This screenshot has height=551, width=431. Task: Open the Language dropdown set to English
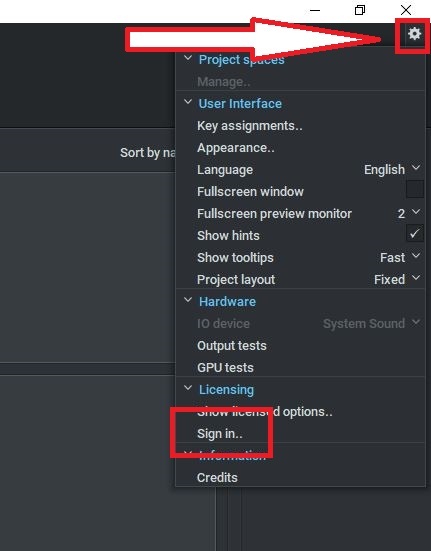point(392,169)
